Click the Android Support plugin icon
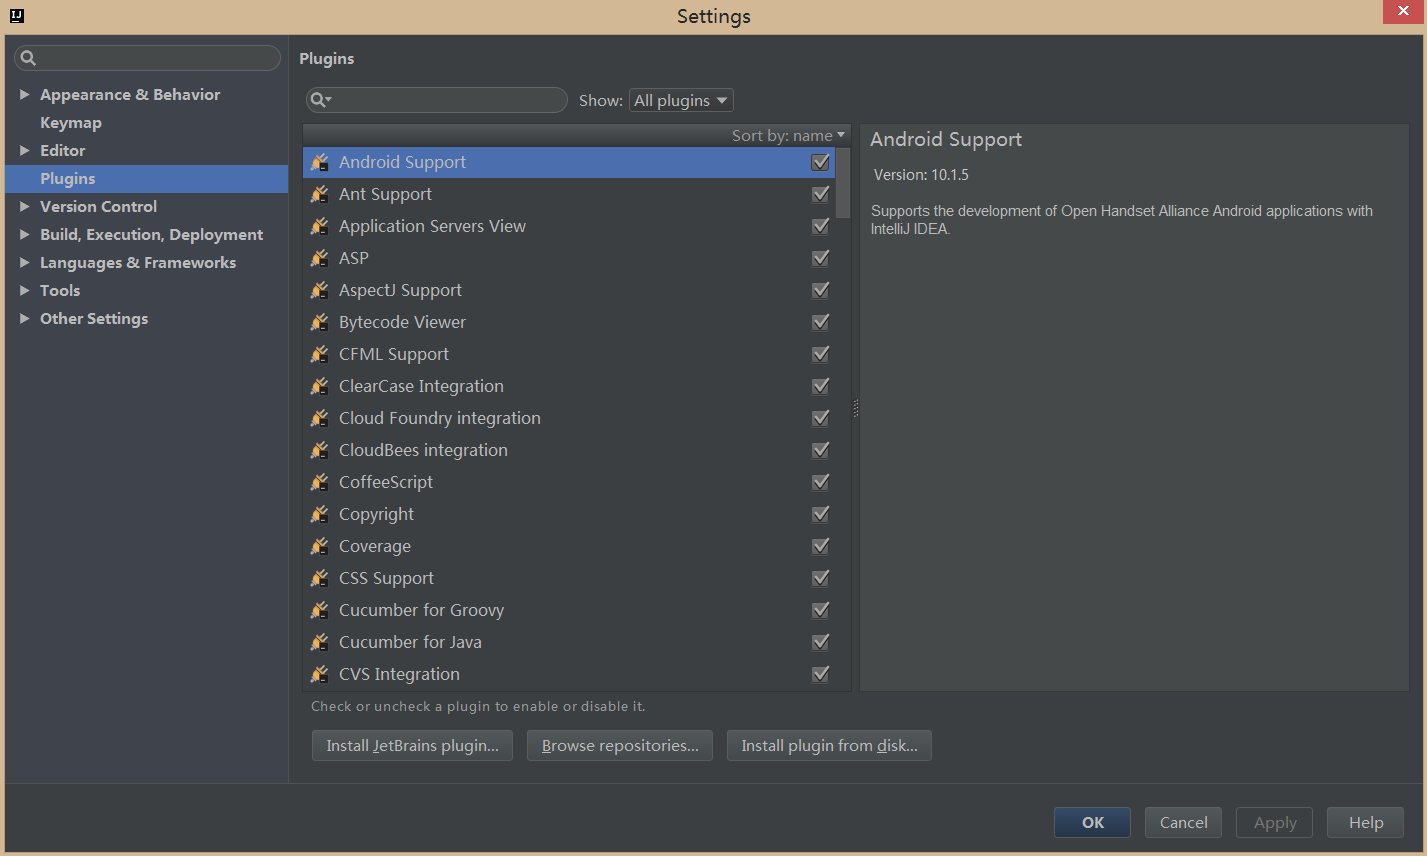Image resolution: width=1427 pixels, height=856 pixels. 320,162
